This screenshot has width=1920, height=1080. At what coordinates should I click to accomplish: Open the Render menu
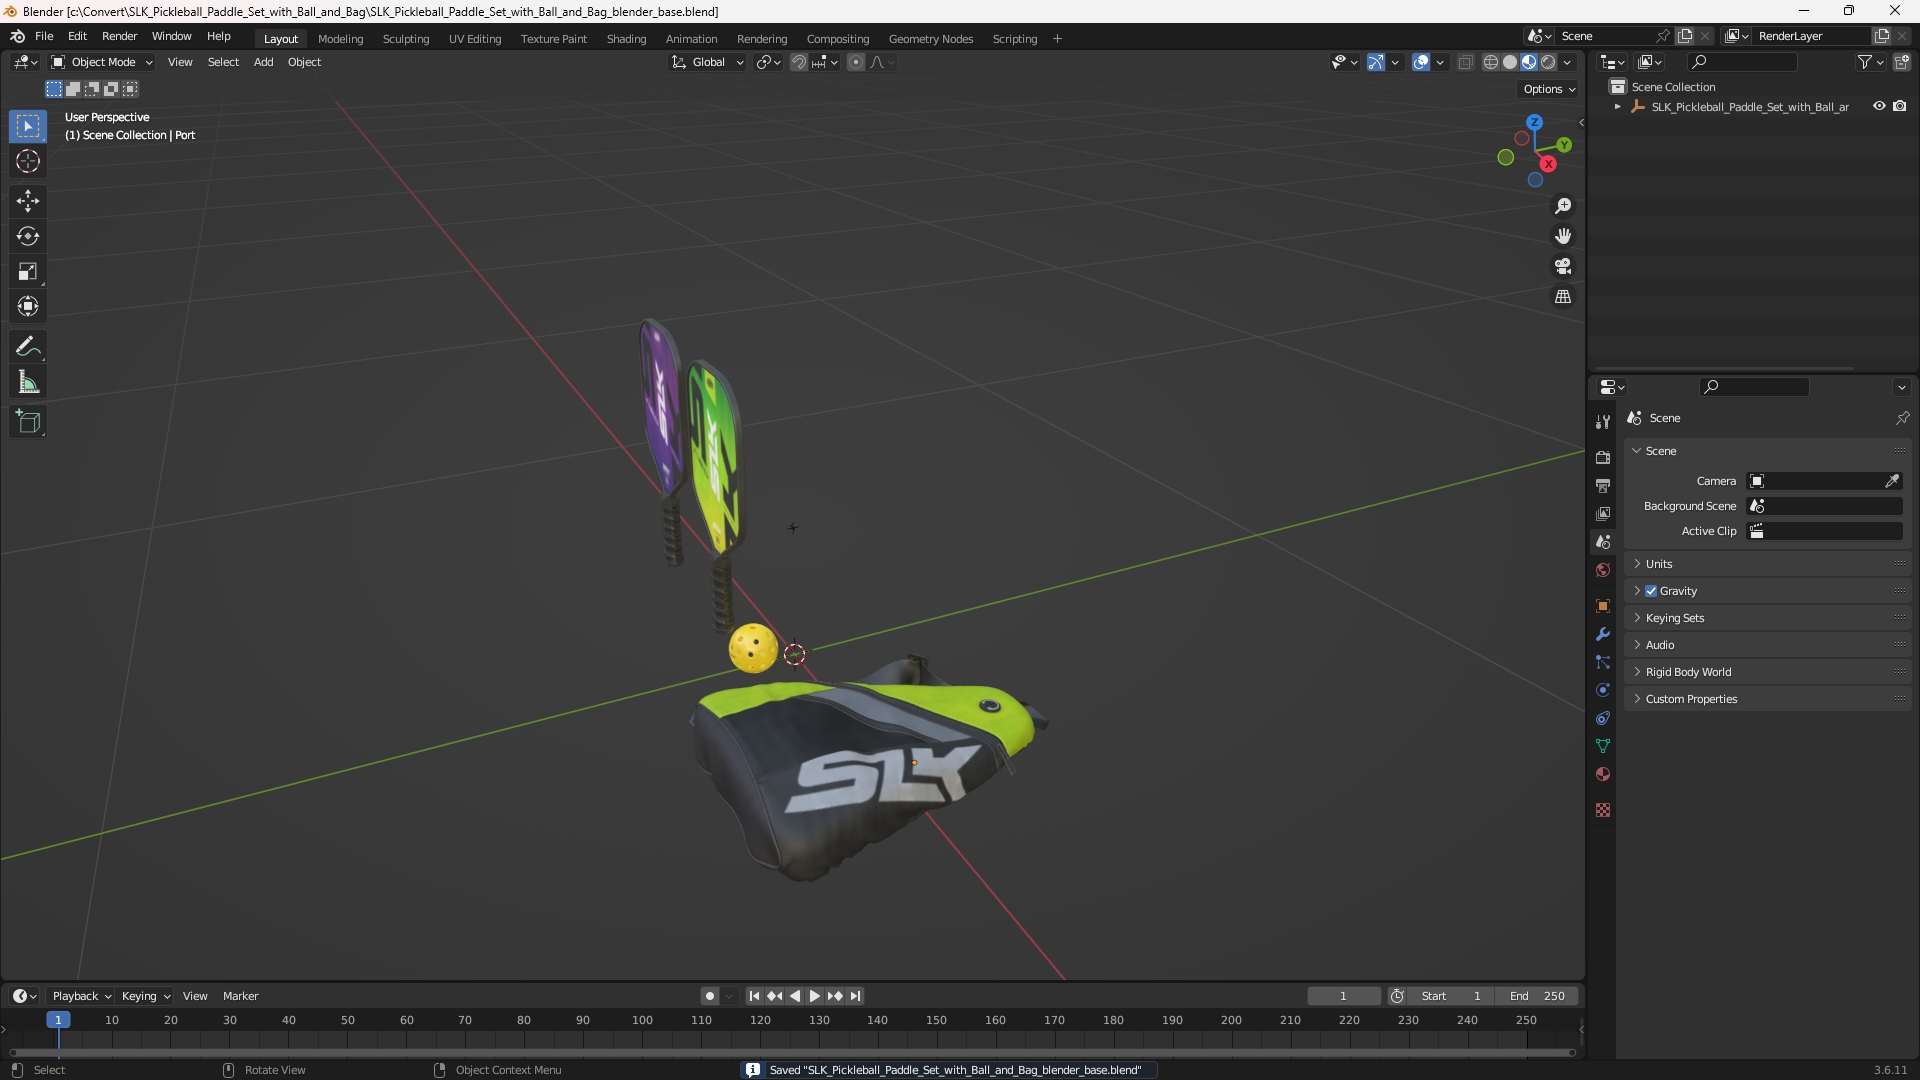tap(119, 36)
